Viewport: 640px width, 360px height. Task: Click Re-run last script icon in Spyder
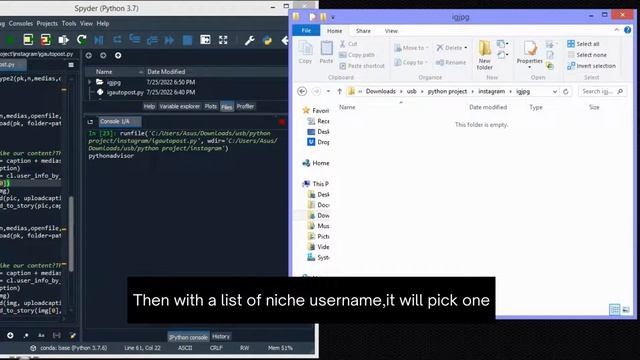(x=82, y=40)
